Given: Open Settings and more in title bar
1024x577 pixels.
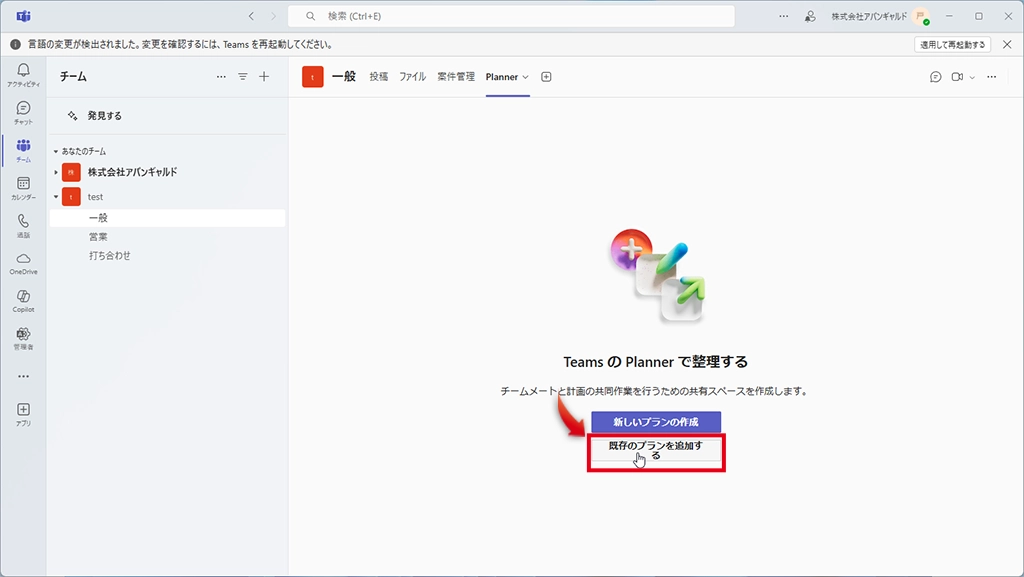Looking at the screenshot, I should click(x=784, y=16).
